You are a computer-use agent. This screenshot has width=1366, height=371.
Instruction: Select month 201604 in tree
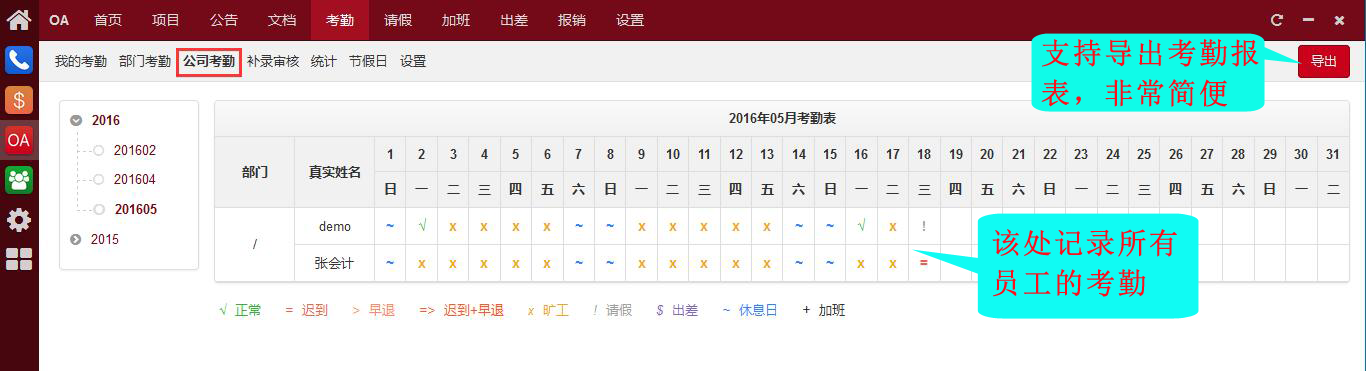pos(134,180)
